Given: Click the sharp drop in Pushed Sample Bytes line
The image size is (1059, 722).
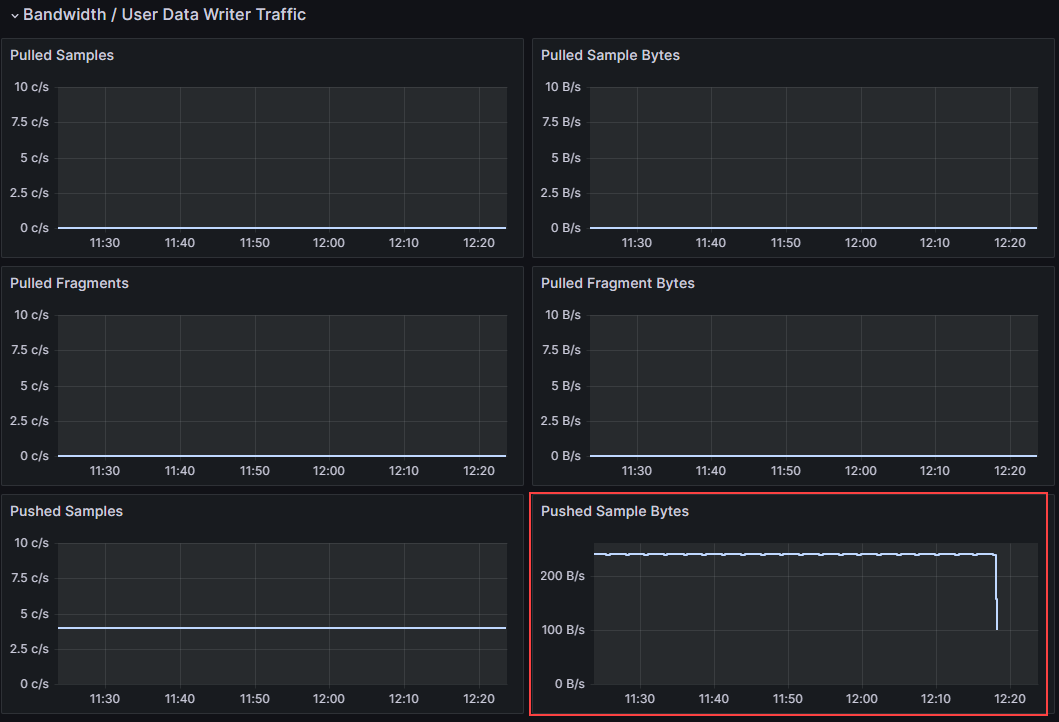Looking at the screenshot, I should pos(996,590).
